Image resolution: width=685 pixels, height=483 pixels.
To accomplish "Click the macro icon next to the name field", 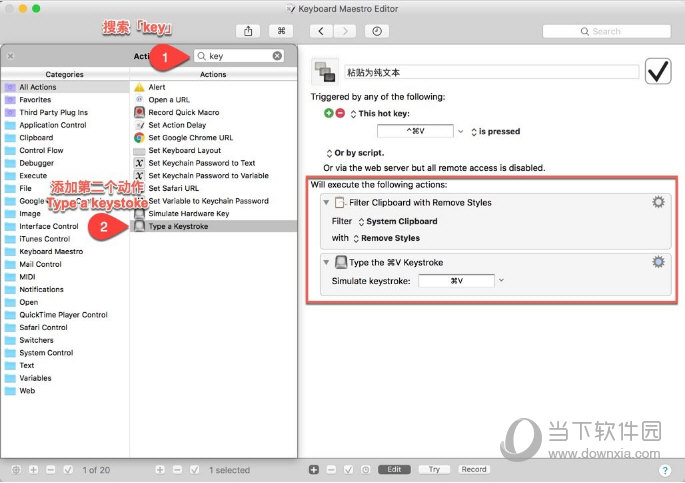I will click(325, 71).
